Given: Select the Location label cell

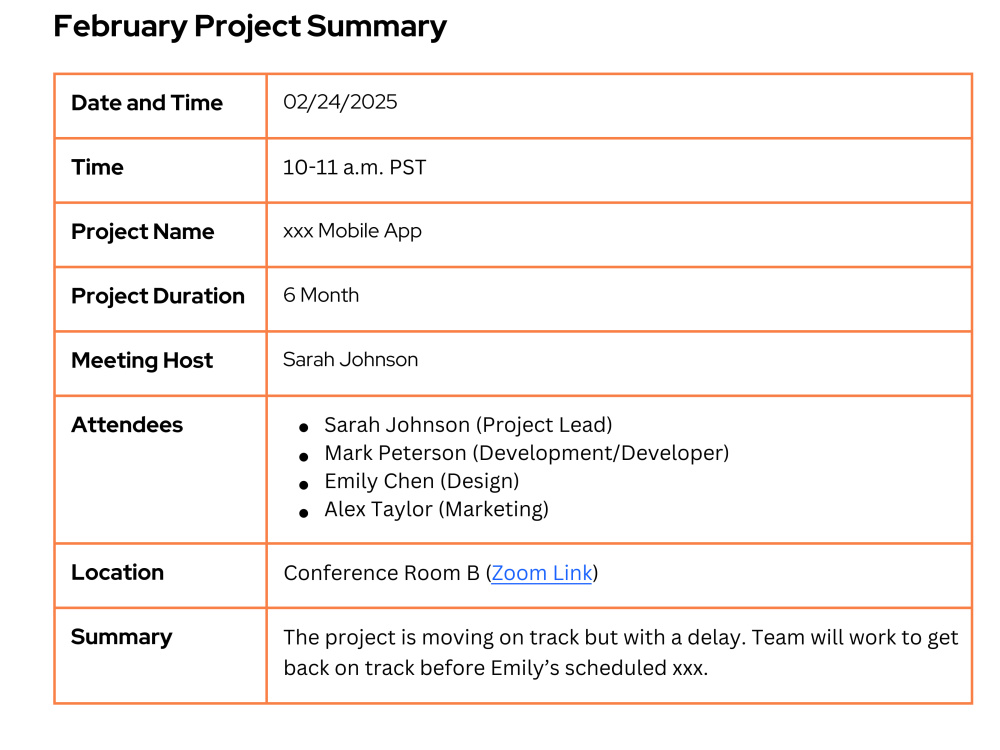Looking at the screenshot, I should click(x=161, y=576).
